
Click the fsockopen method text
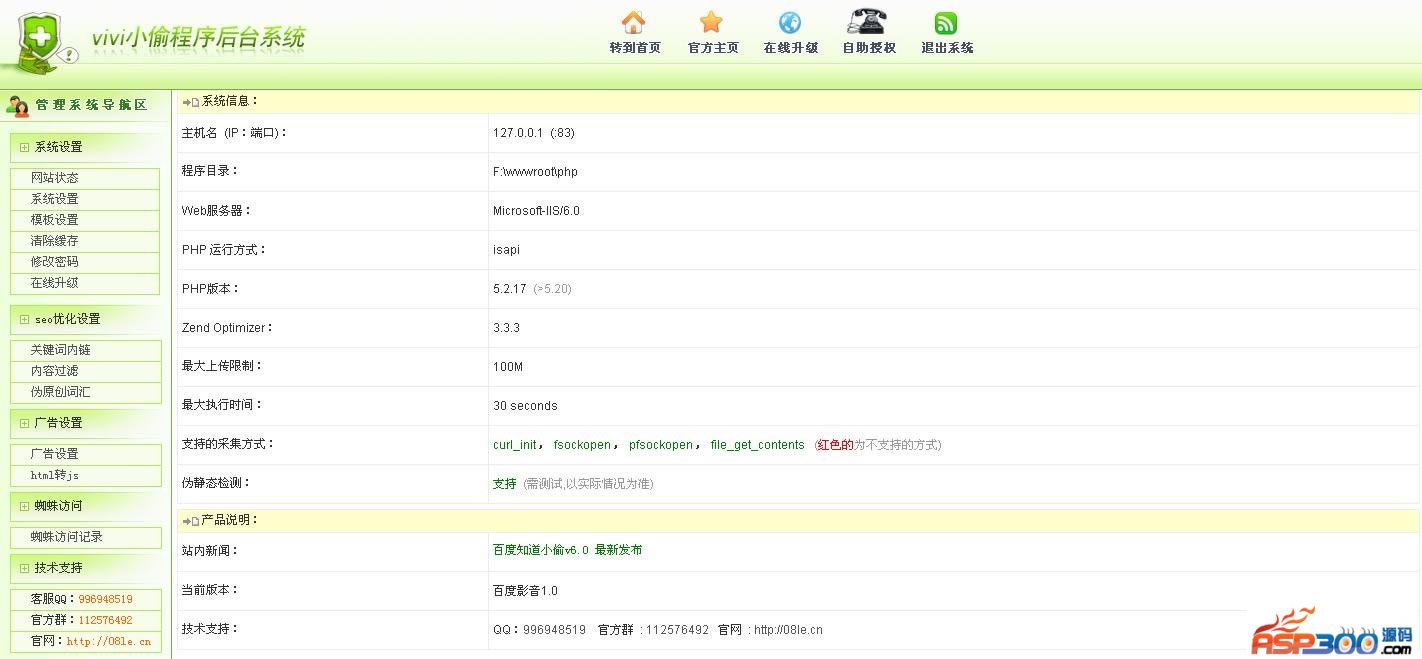click(582, 445)
